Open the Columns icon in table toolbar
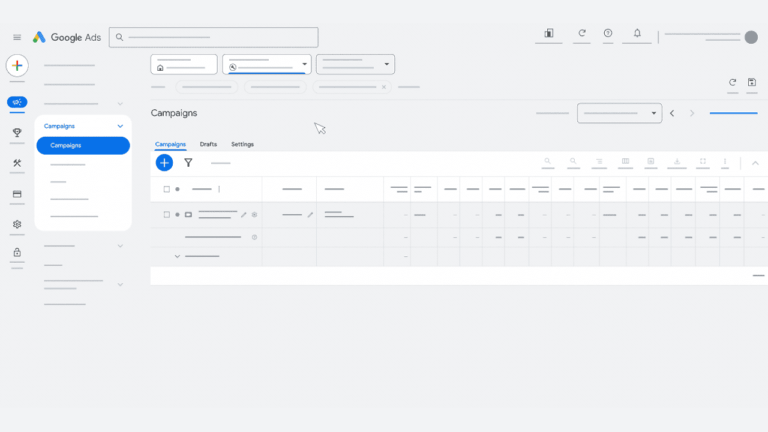768x432 pixels. point(625,161)
